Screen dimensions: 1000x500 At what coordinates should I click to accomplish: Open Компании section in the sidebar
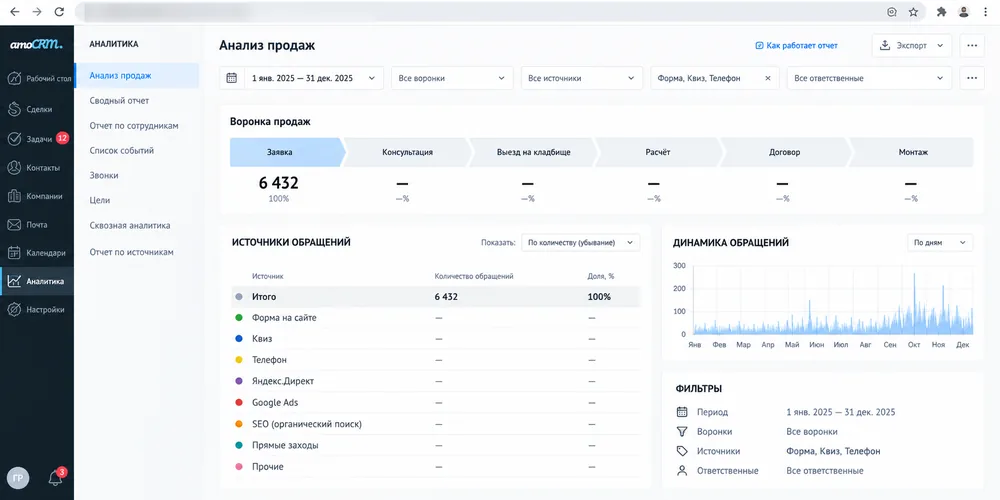37,196
